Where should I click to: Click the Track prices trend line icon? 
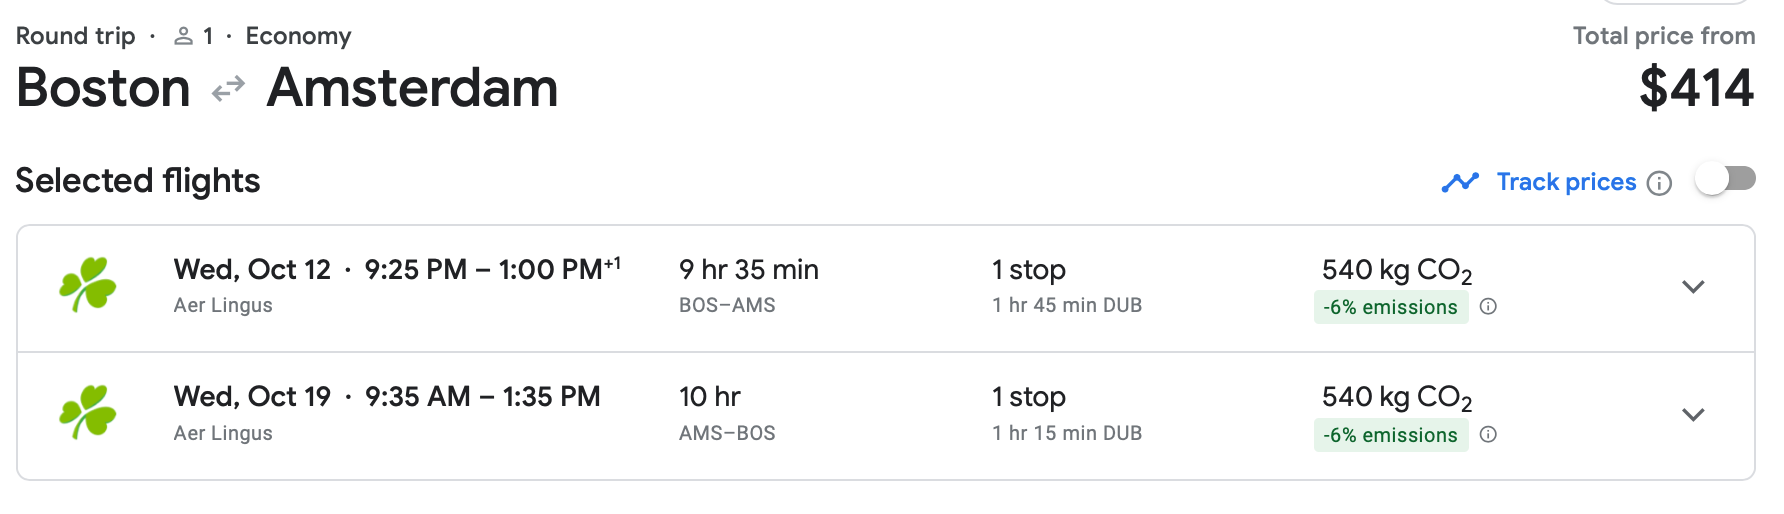point(1460,182)
